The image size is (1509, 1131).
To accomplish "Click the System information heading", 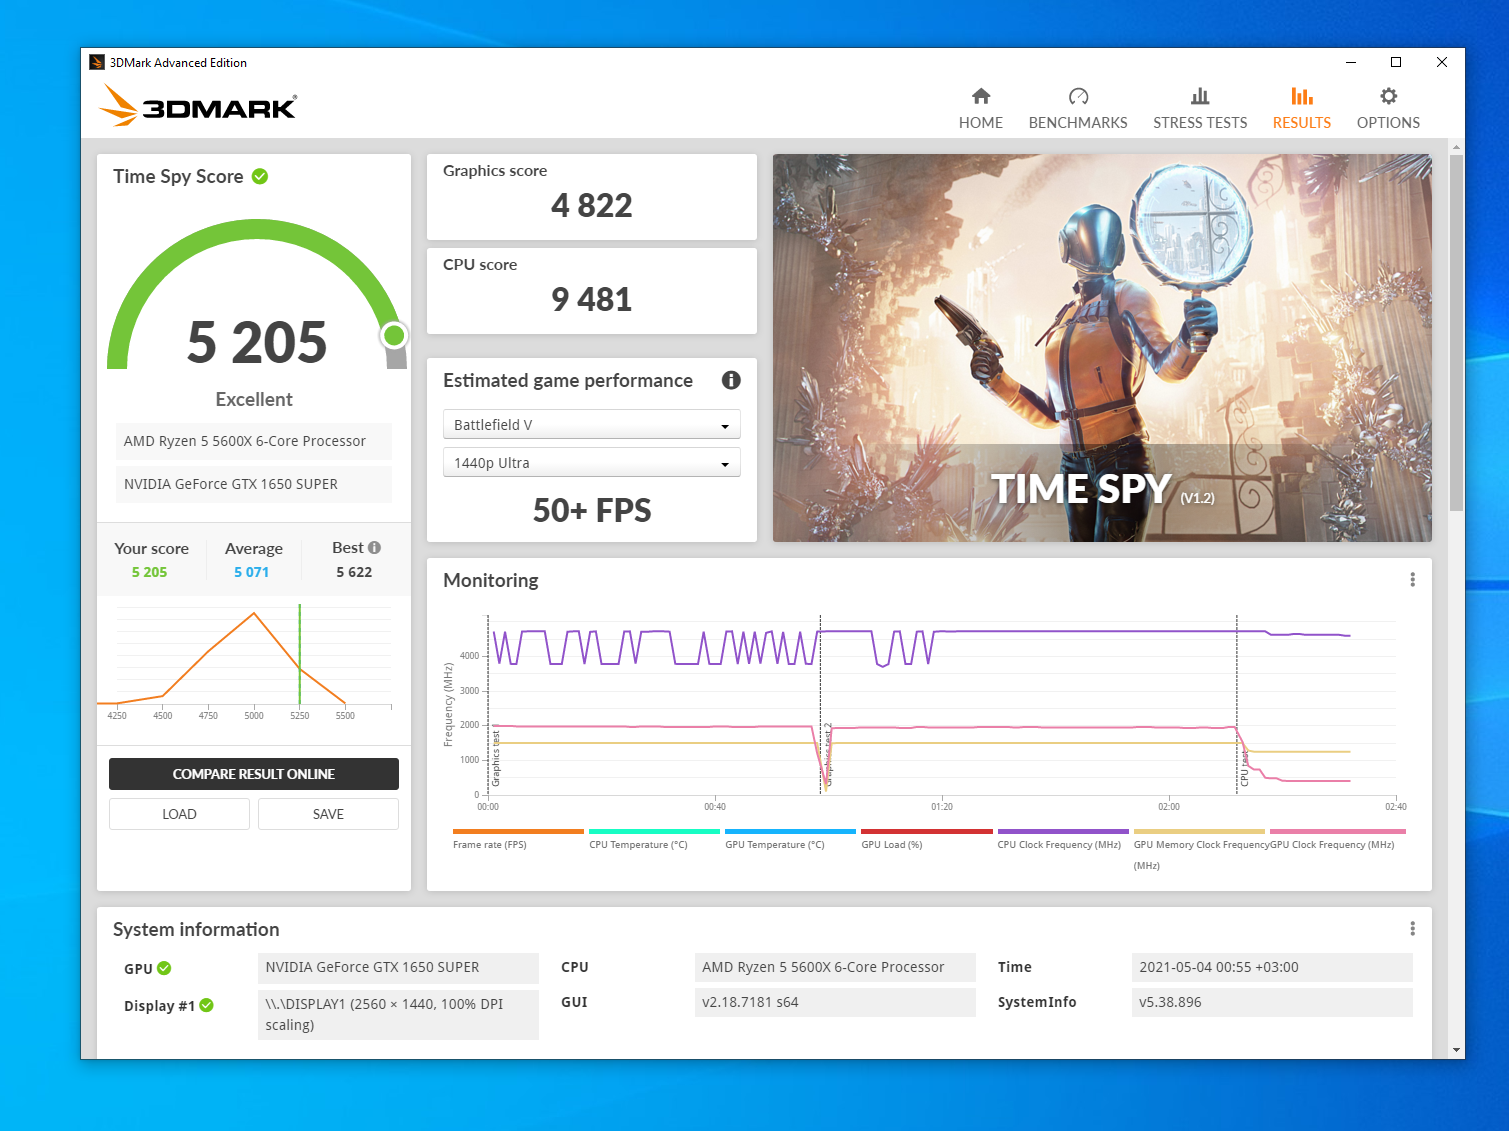I will (x=196, y=929).
